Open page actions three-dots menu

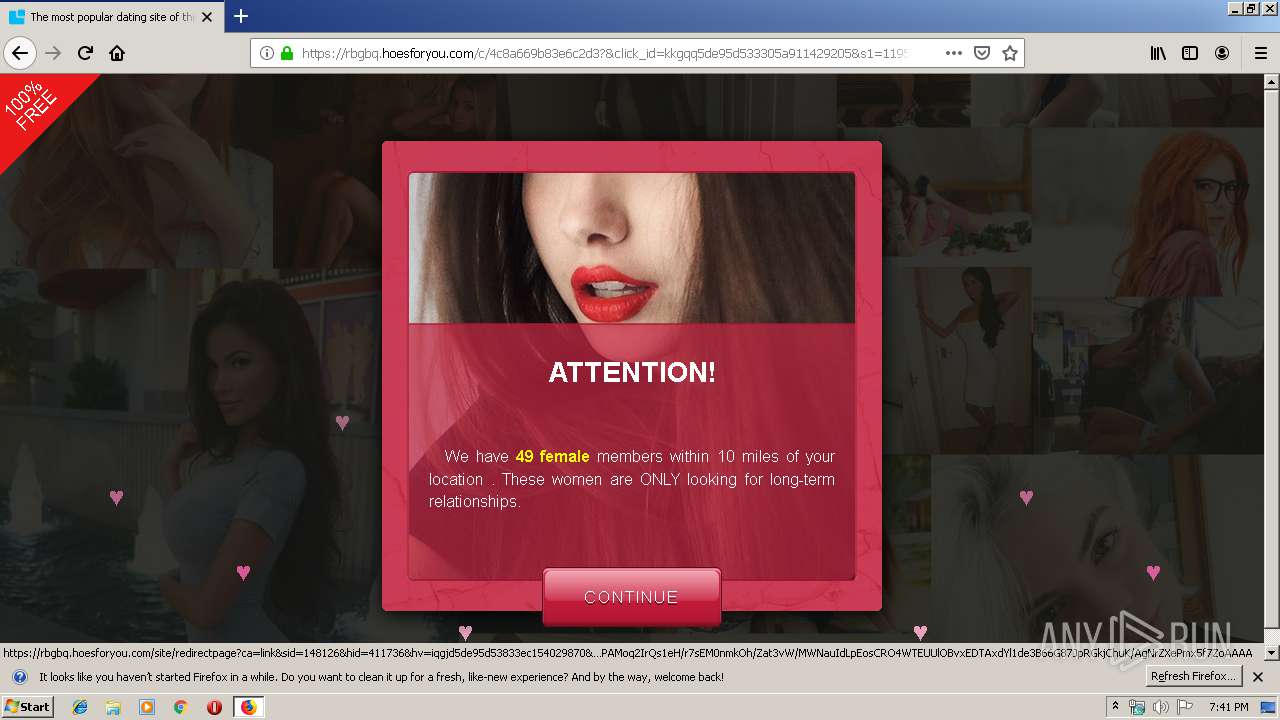(x=953, y=53)
